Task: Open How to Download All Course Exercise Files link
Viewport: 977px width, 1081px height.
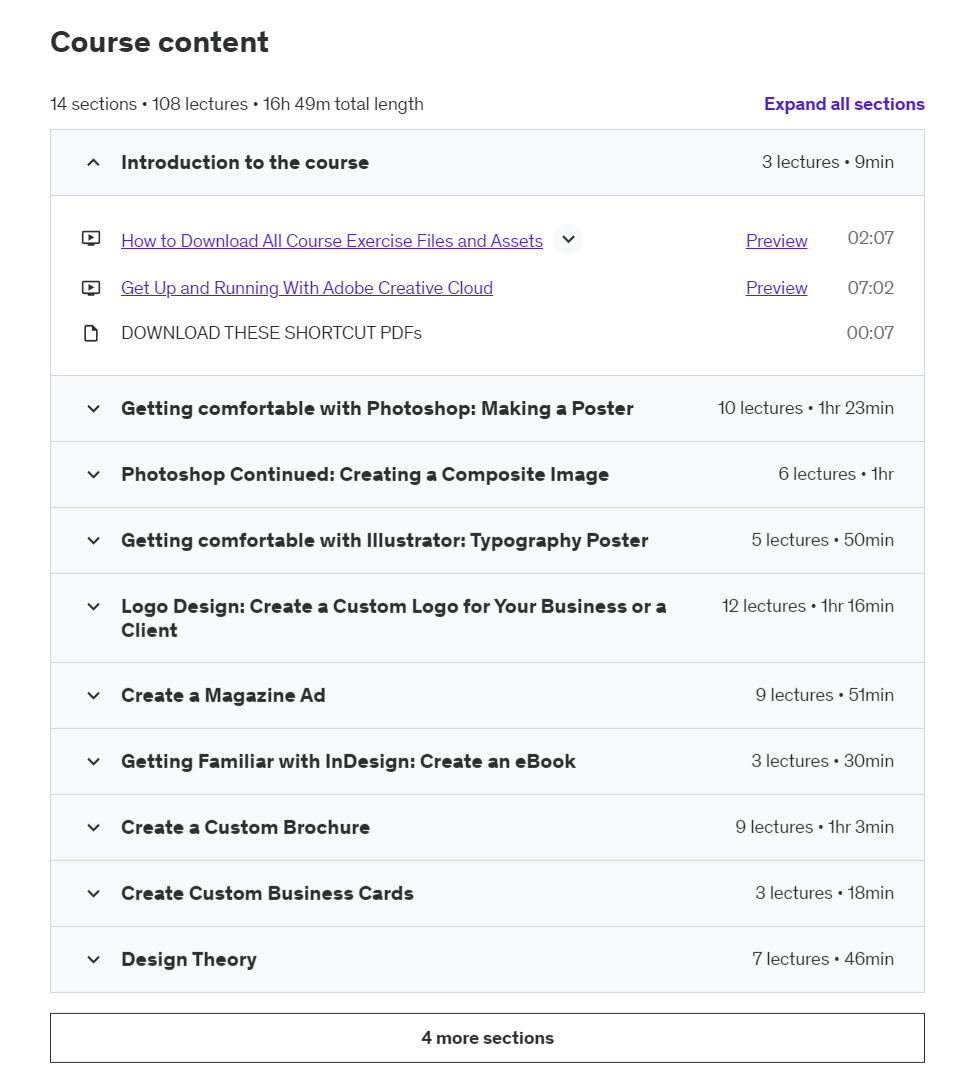Action: (x=332, y=241)
